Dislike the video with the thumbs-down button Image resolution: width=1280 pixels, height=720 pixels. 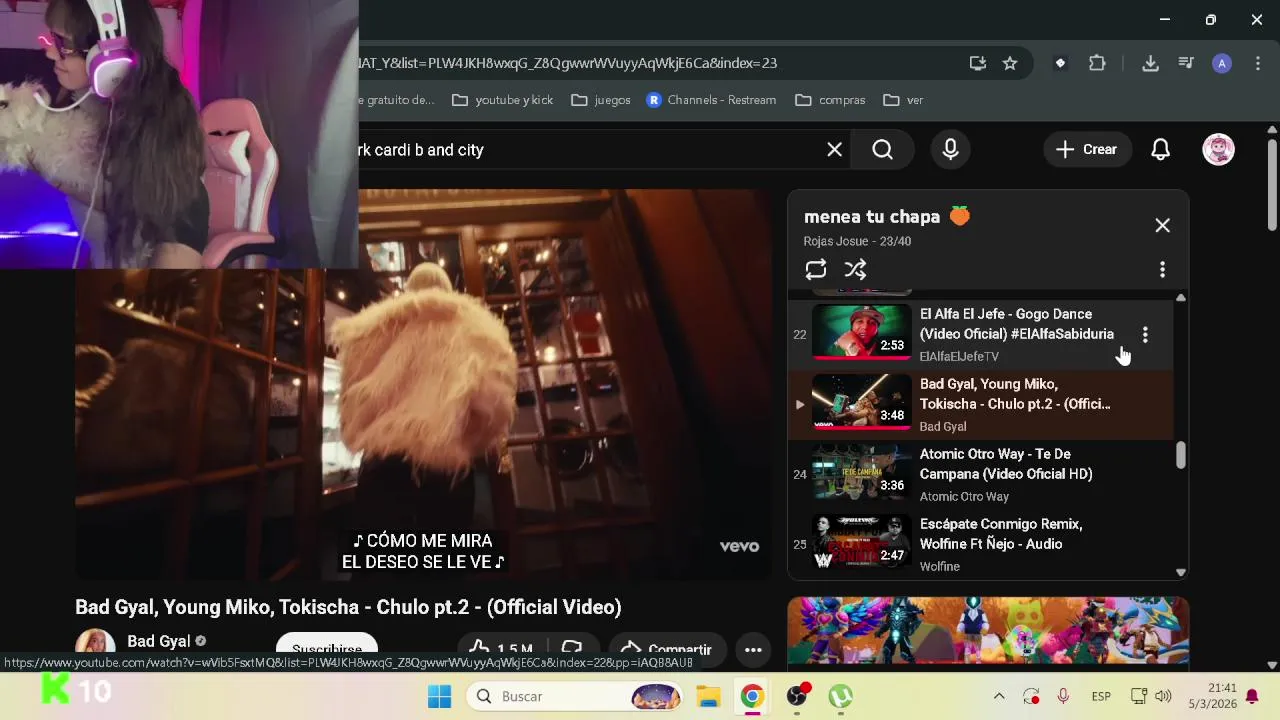[572, 648]
